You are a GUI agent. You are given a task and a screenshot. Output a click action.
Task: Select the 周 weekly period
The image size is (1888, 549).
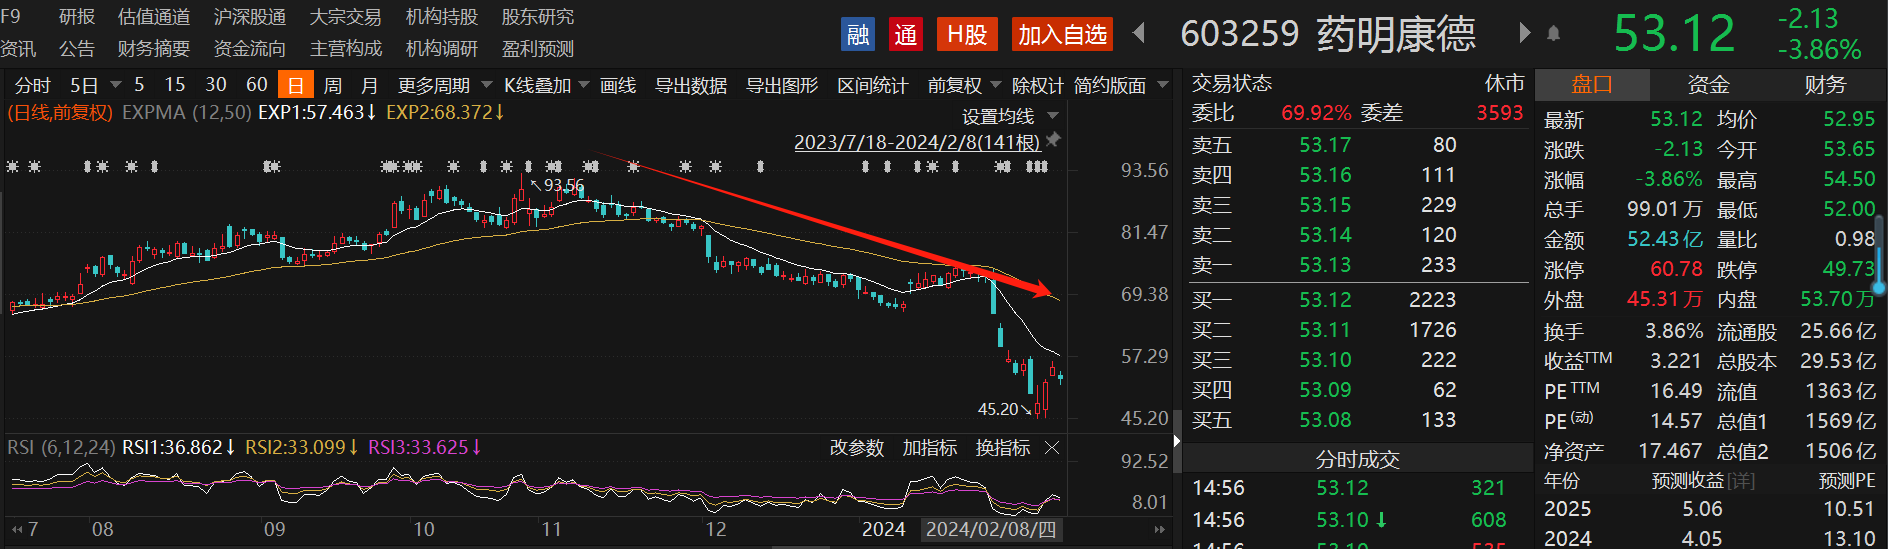[333, 85]
